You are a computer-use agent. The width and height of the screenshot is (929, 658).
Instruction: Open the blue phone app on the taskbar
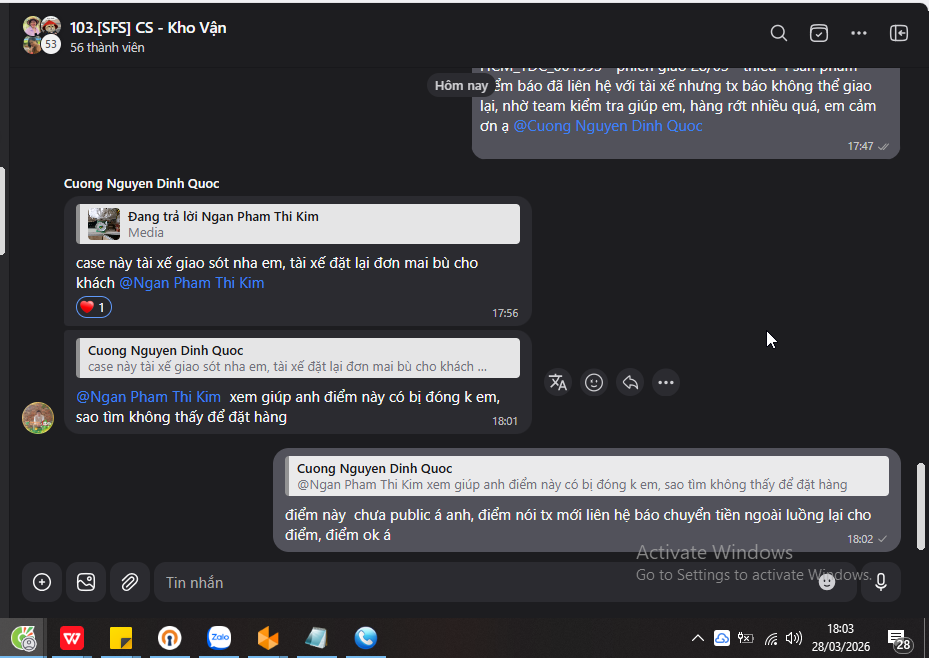366,638
